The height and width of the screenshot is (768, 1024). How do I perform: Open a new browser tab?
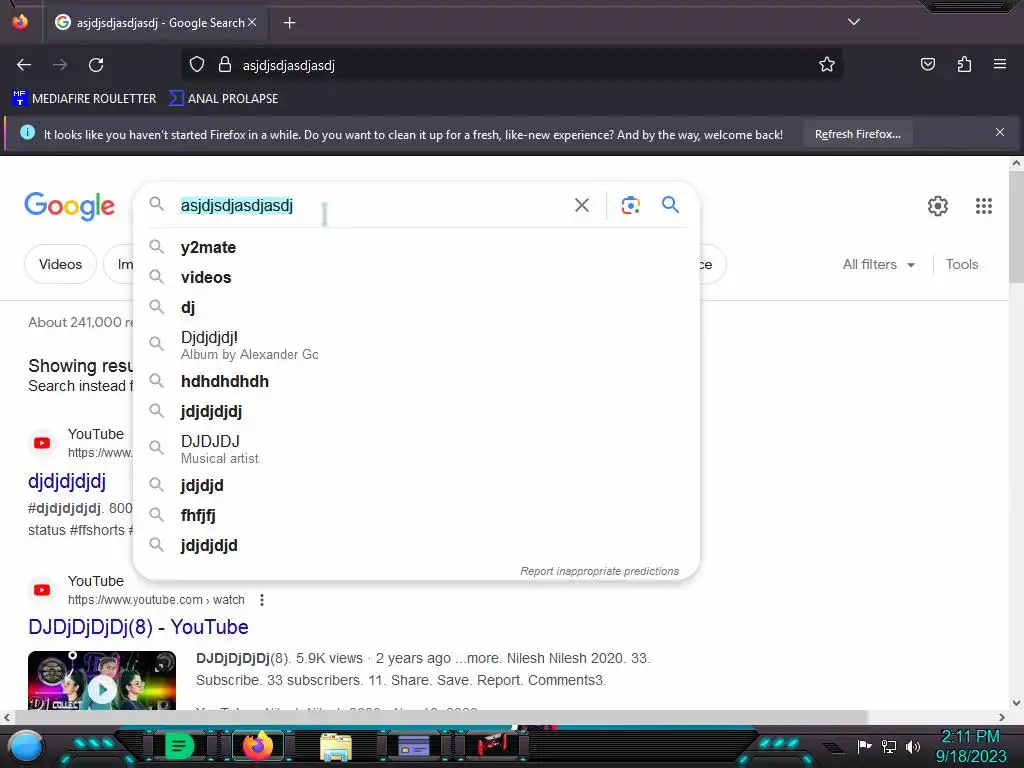289,23
